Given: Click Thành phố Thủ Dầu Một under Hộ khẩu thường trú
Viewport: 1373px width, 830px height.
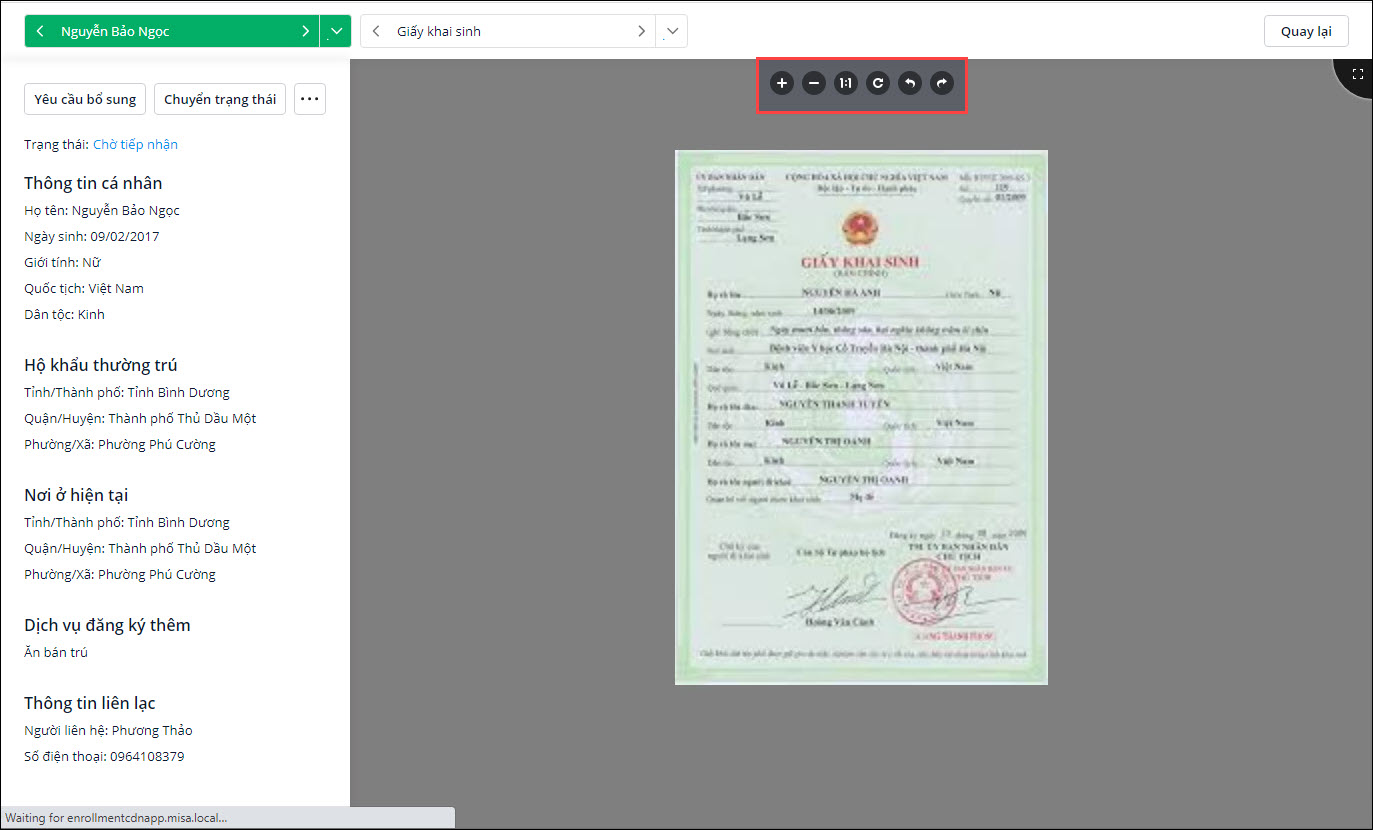Looking at the screenshot, I should click(x=182, y=418).
